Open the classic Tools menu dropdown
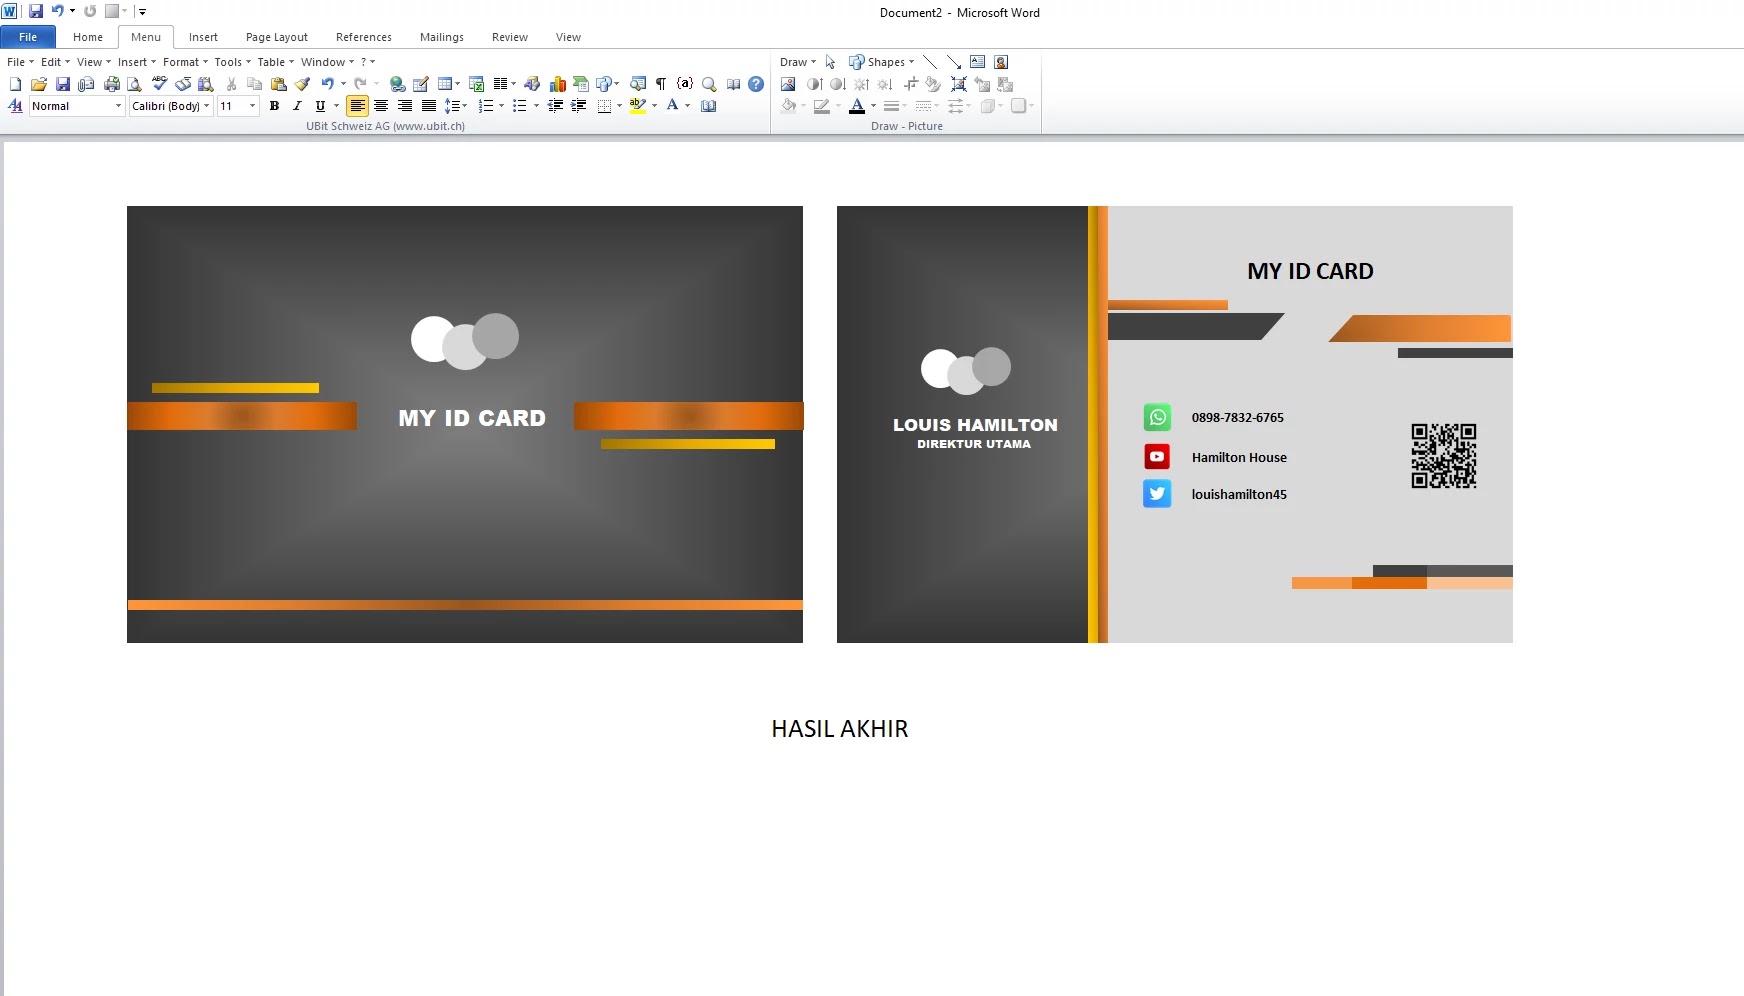Screen dimensions: 1744x996 click(x=233, y=62)
